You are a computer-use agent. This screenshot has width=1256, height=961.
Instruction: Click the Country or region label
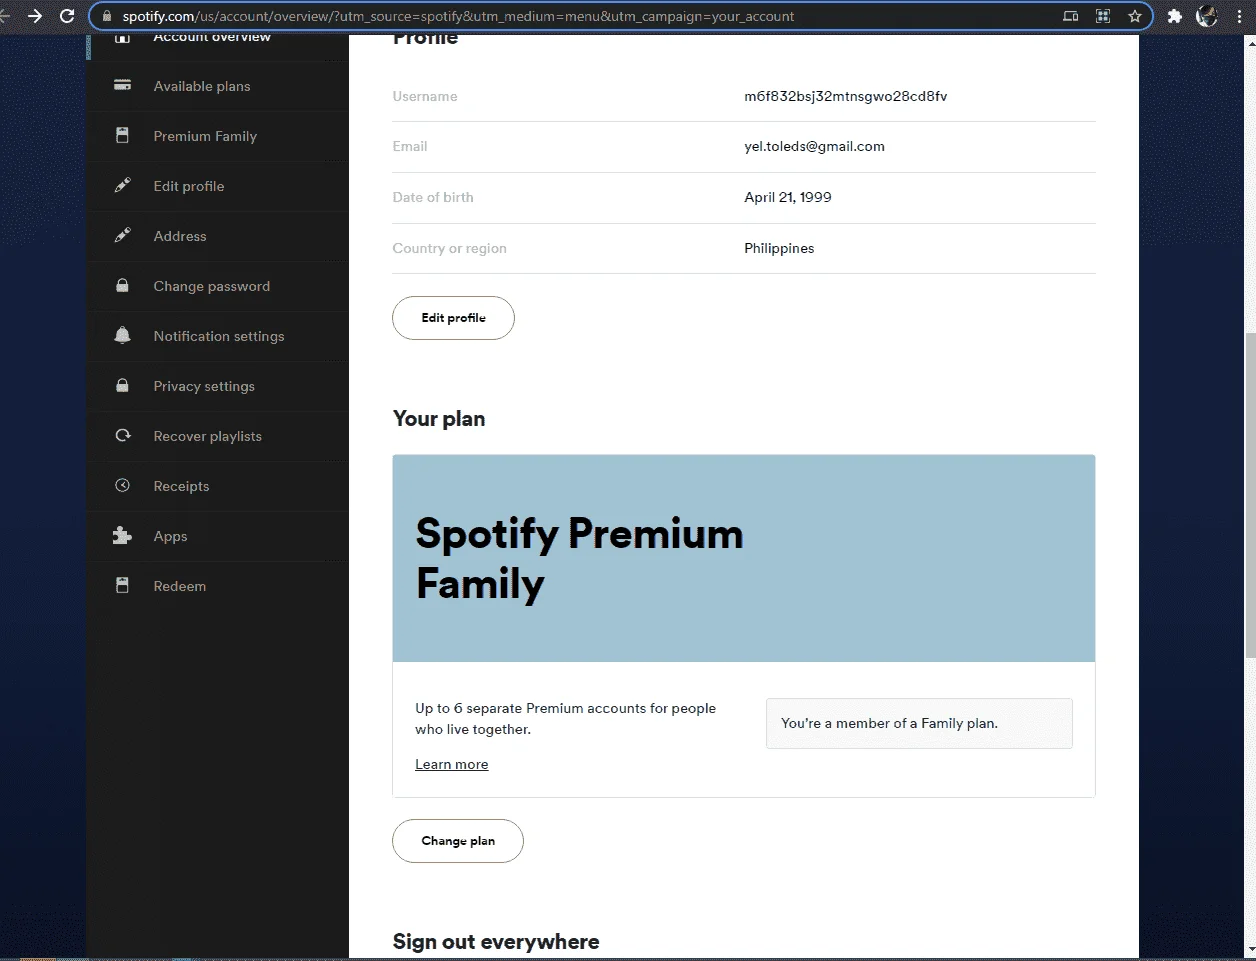(450, 248)
